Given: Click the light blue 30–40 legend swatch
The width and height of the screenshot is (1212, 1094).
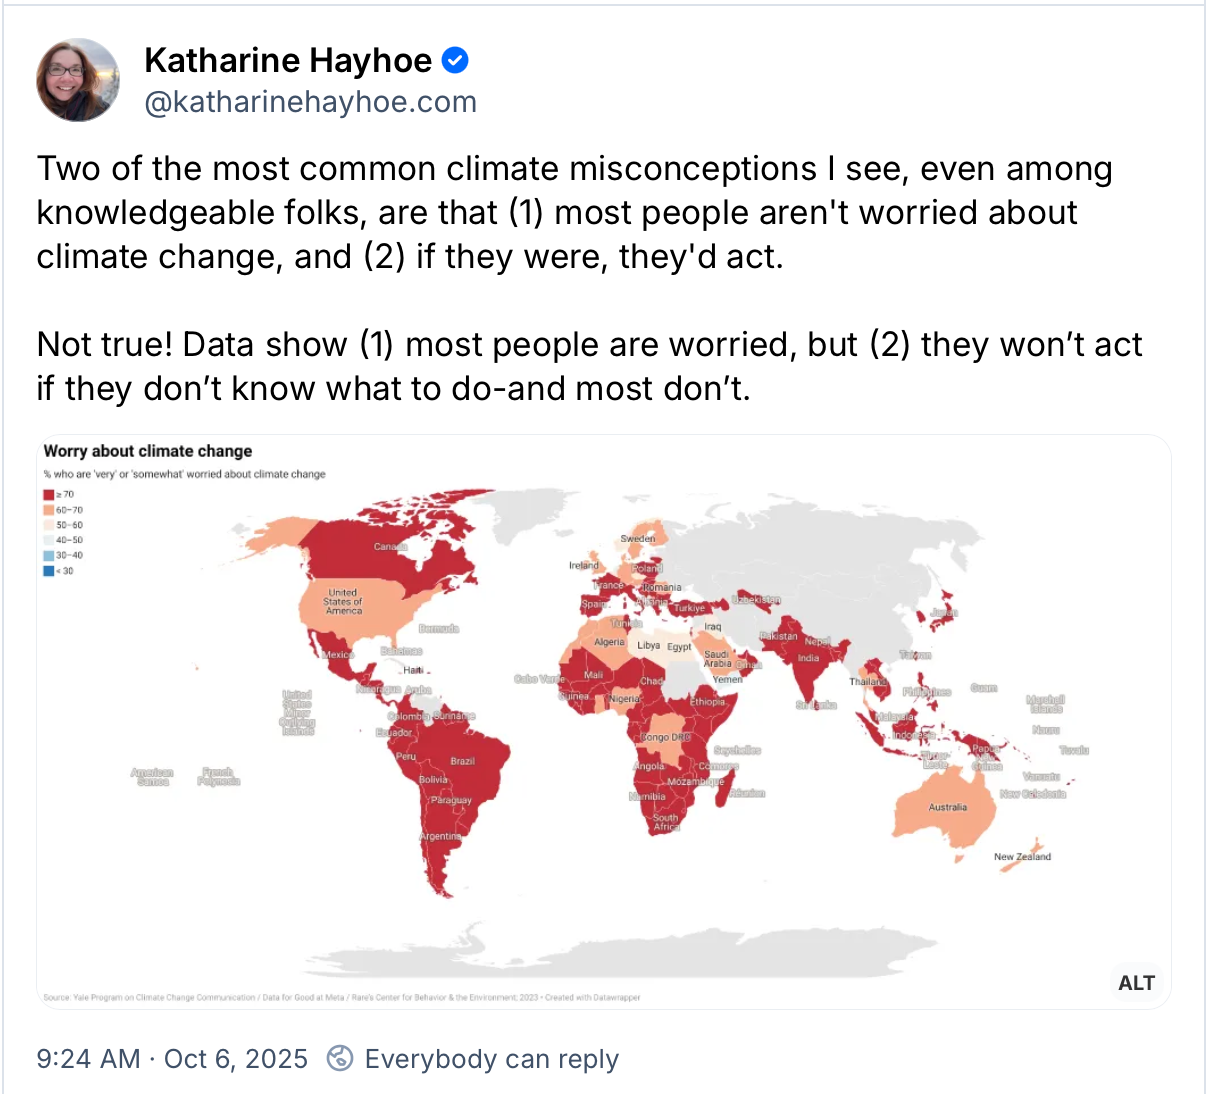Looking at the screenshot, I should coord(48,556).
